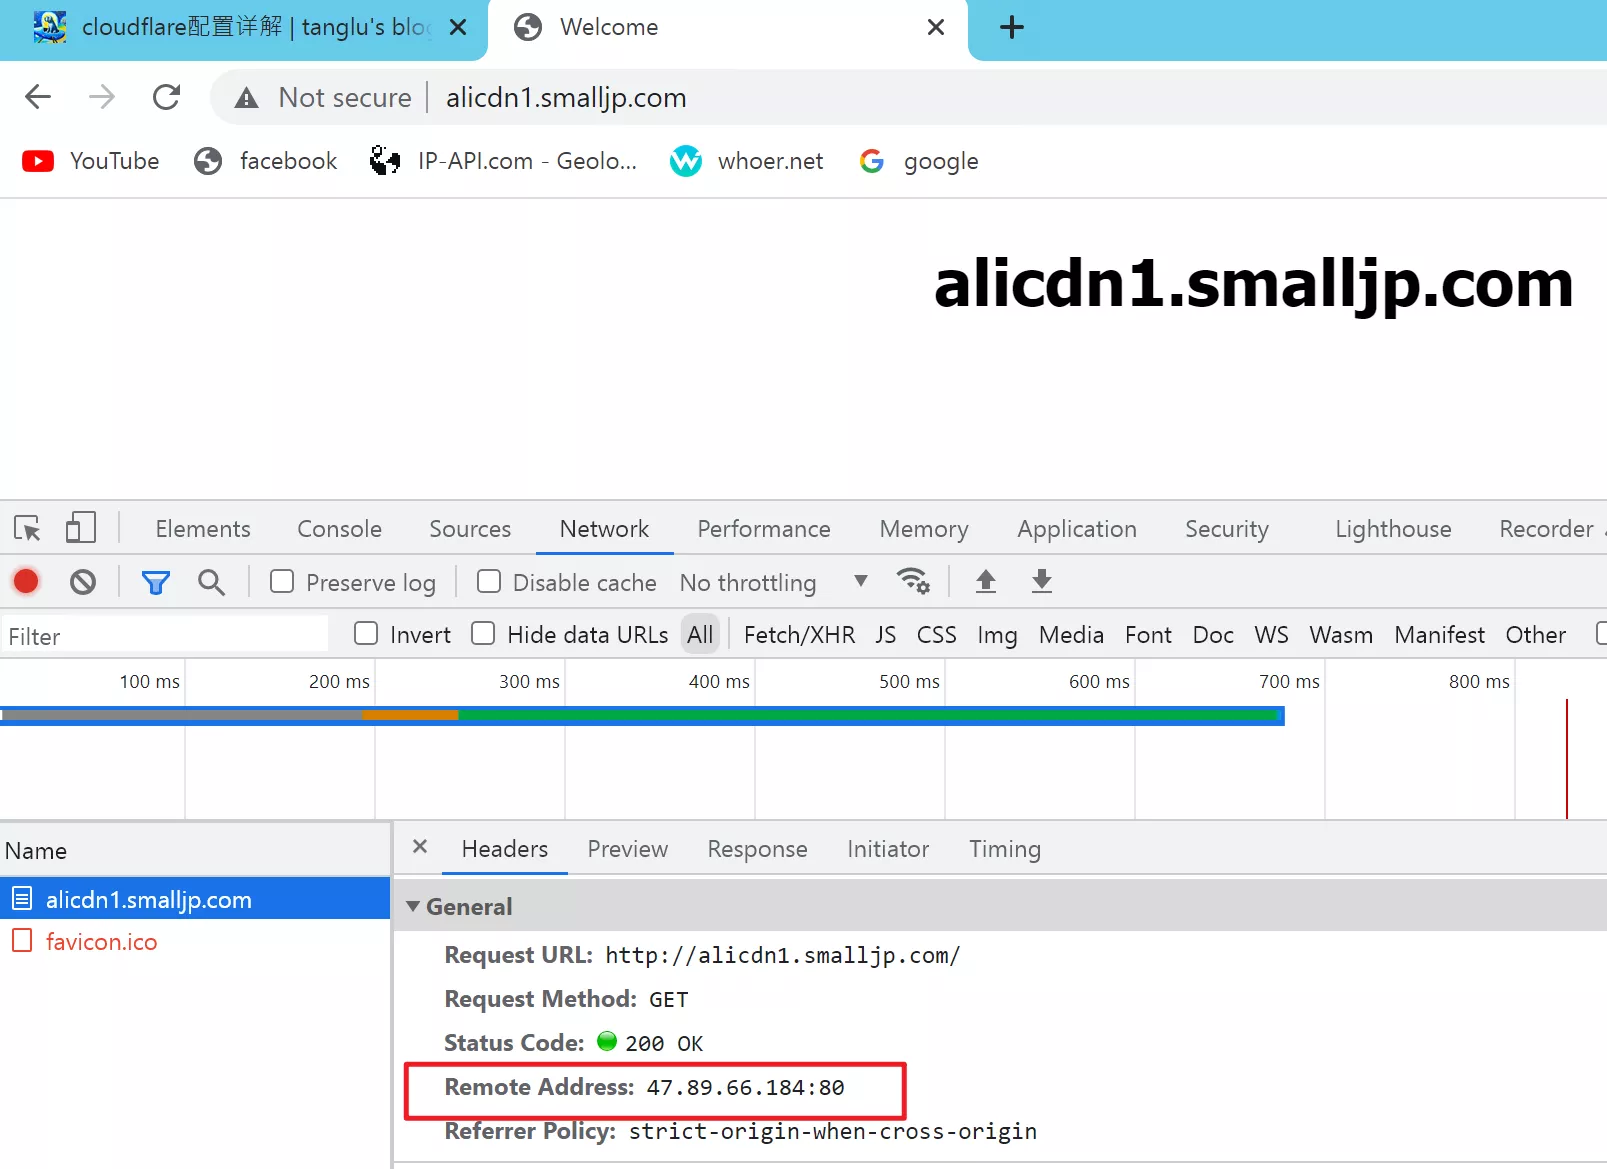1607x1169 pixels.
Task: Collapse the General headers section
Action: 413,906
